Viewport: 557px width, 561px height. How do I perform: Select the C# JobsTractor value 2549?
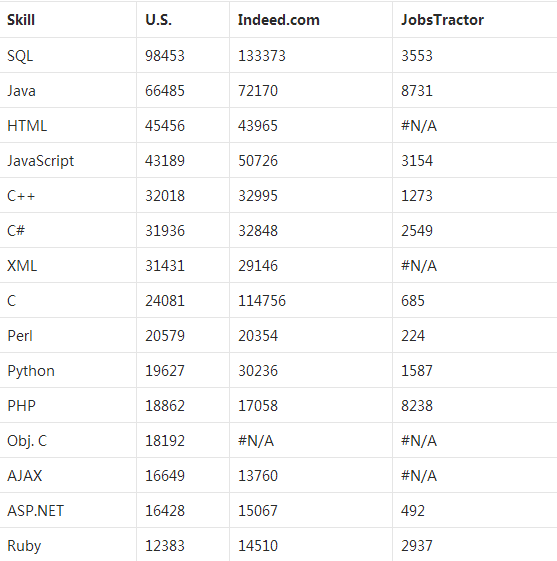point(417,231)
